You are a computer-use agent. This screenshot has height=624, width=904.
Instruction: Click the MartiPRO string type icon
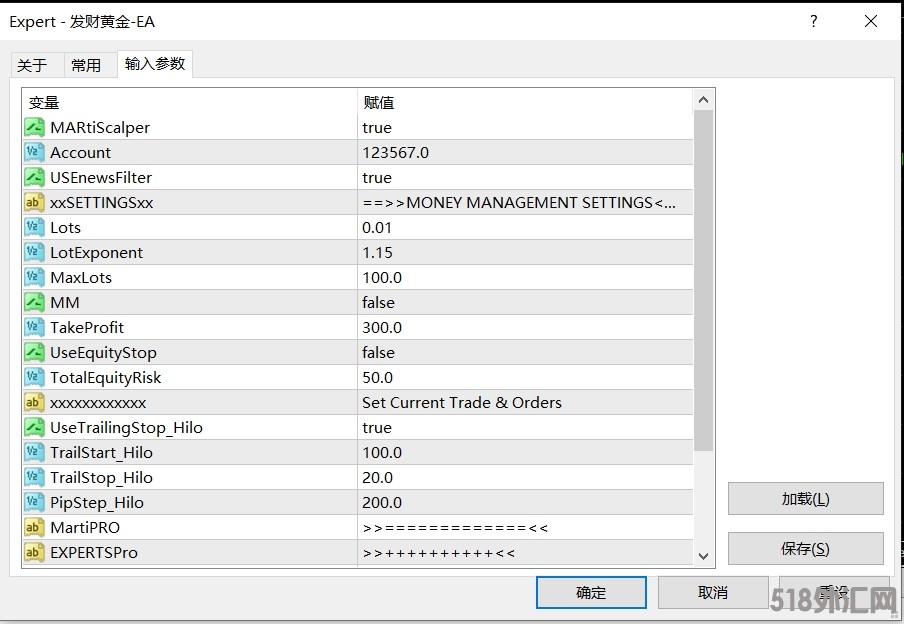34,527
